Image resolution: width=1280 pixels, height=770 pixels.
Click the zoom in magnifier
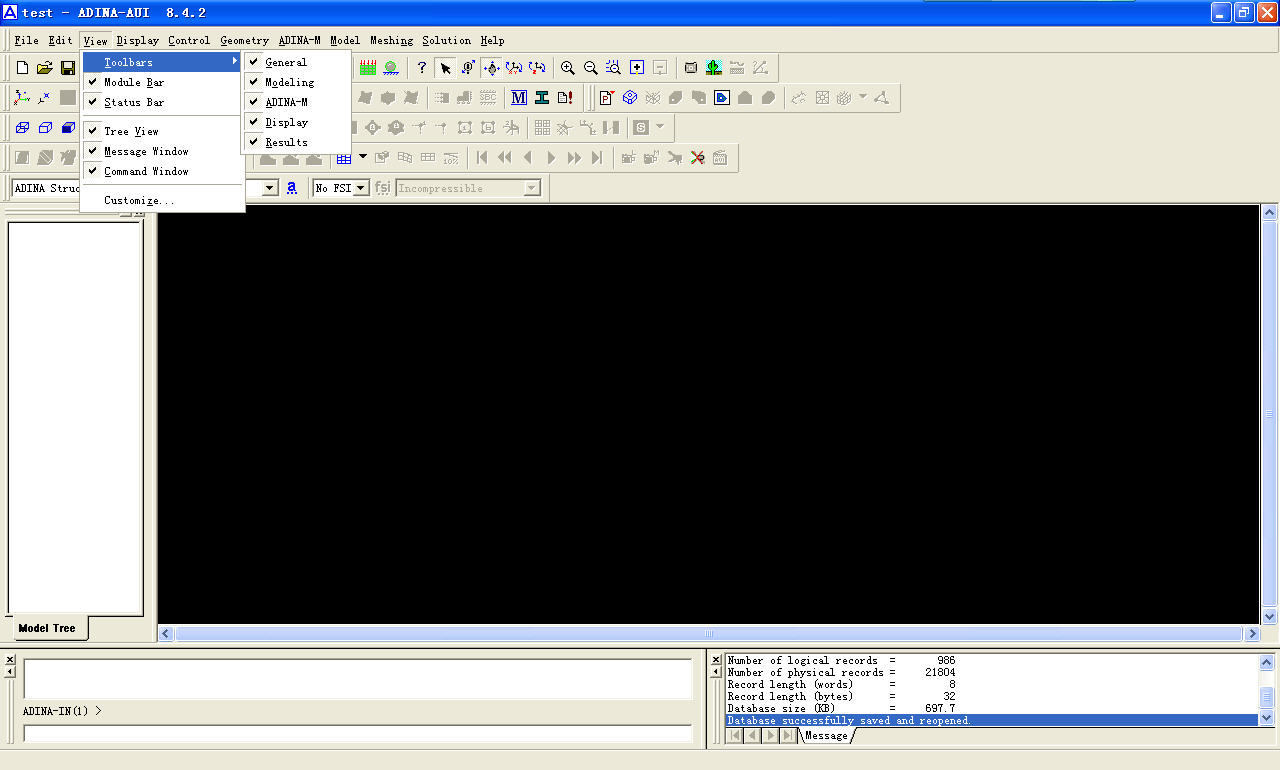567,68
